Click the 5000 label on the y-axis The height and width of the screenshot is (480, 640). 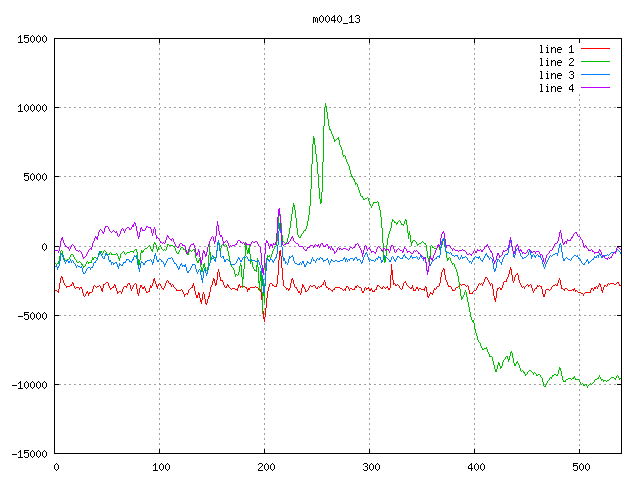tap(35, 177)
